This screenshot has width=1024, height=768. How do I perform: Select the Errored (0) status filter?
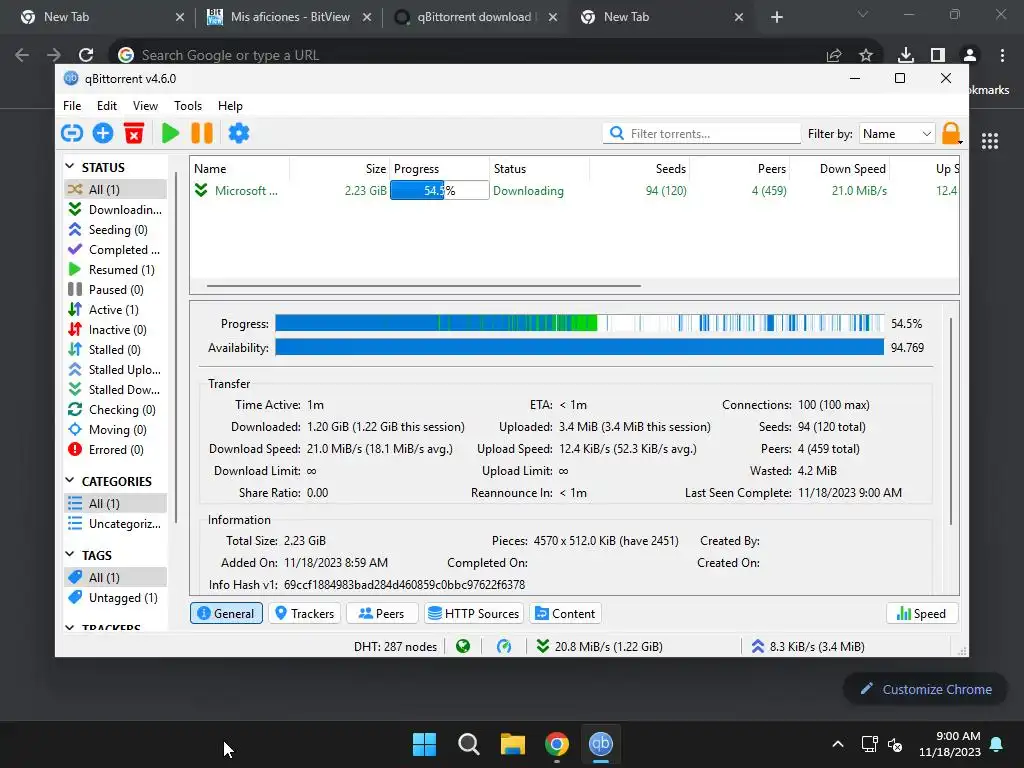pyautogui.click(x=116, y=450)
